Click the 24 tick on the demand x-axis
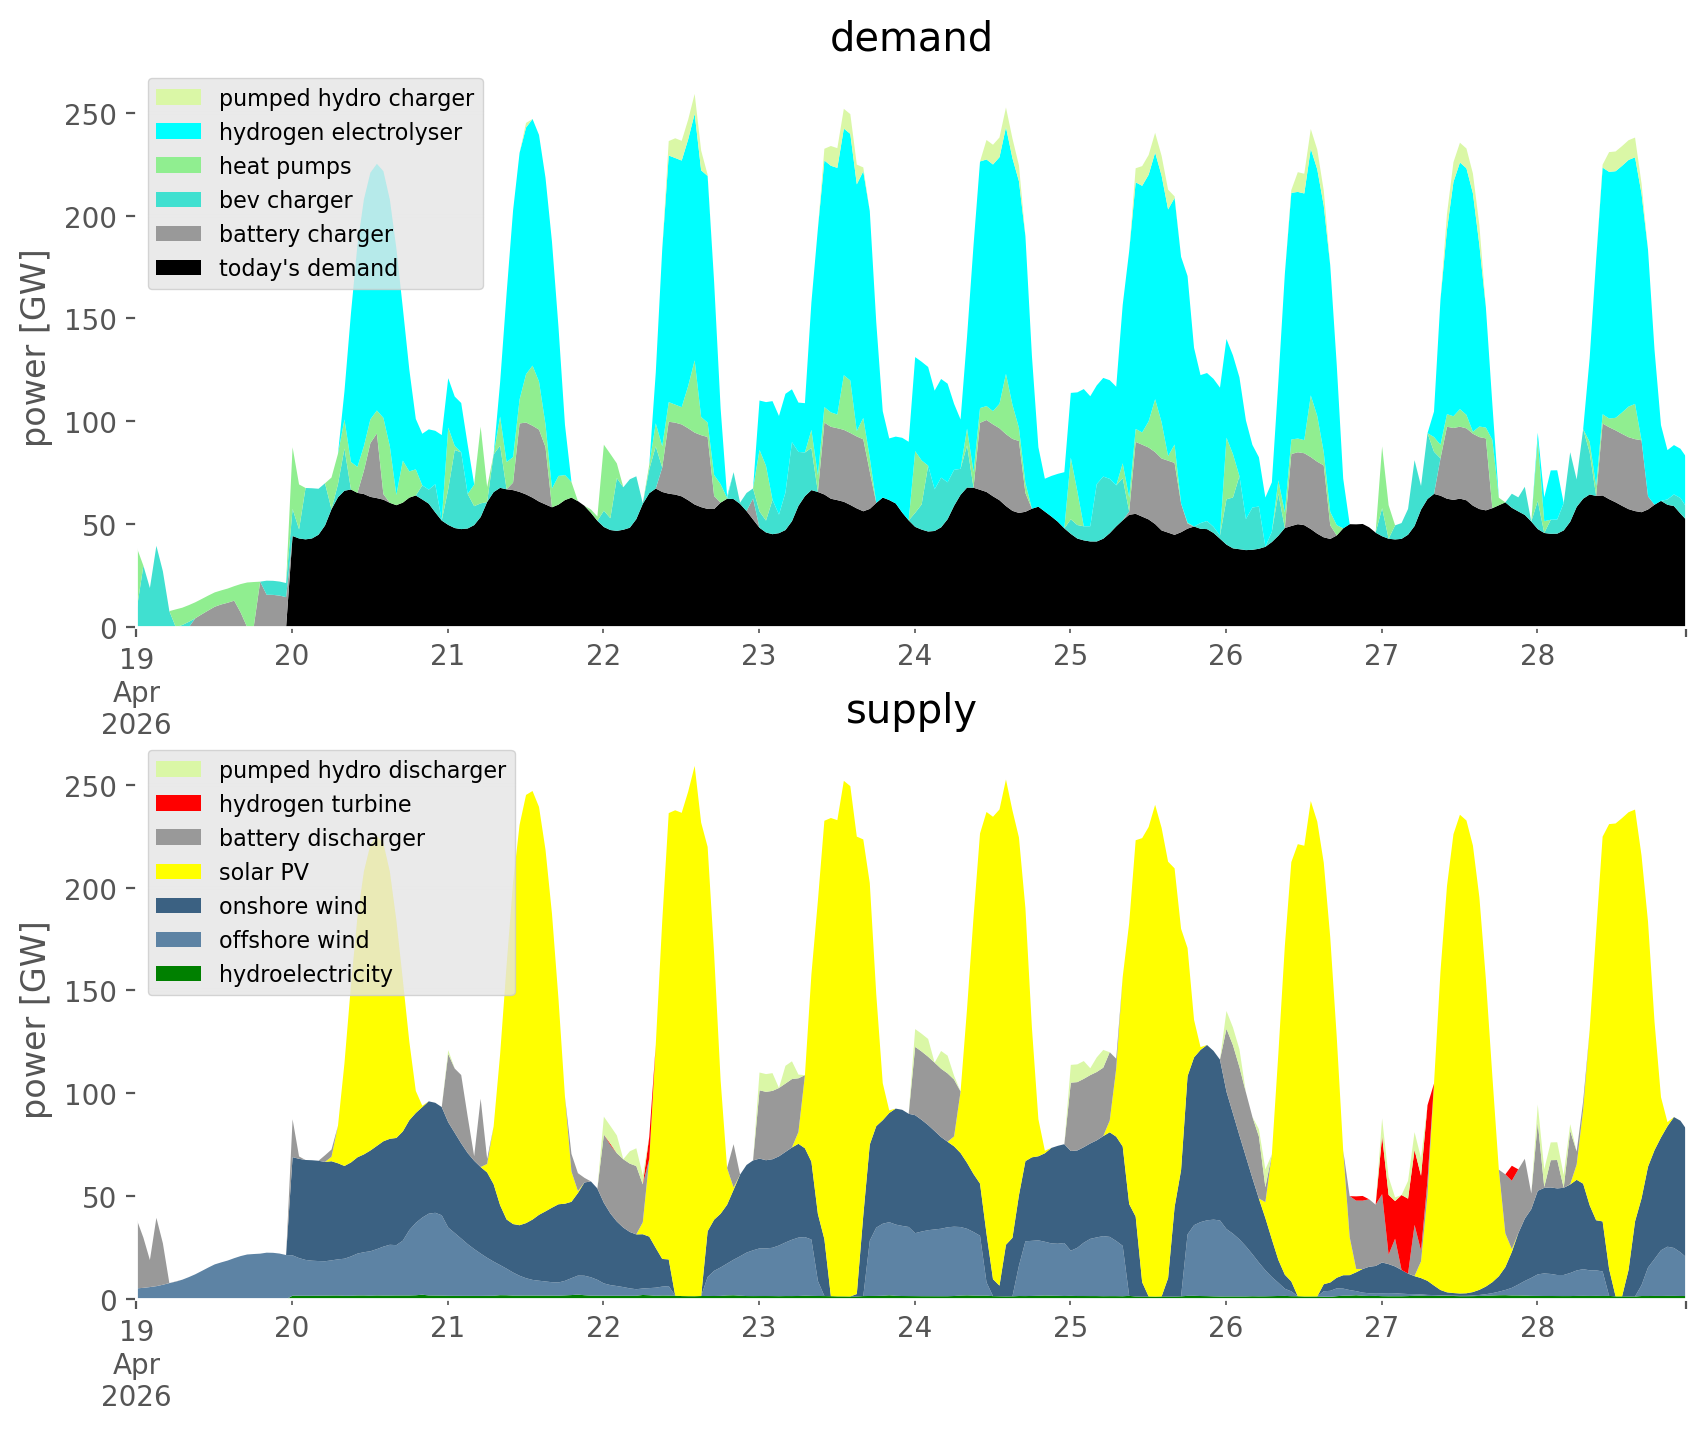Viewport: 1706px width, 1431px height. (x=914, y=657)
